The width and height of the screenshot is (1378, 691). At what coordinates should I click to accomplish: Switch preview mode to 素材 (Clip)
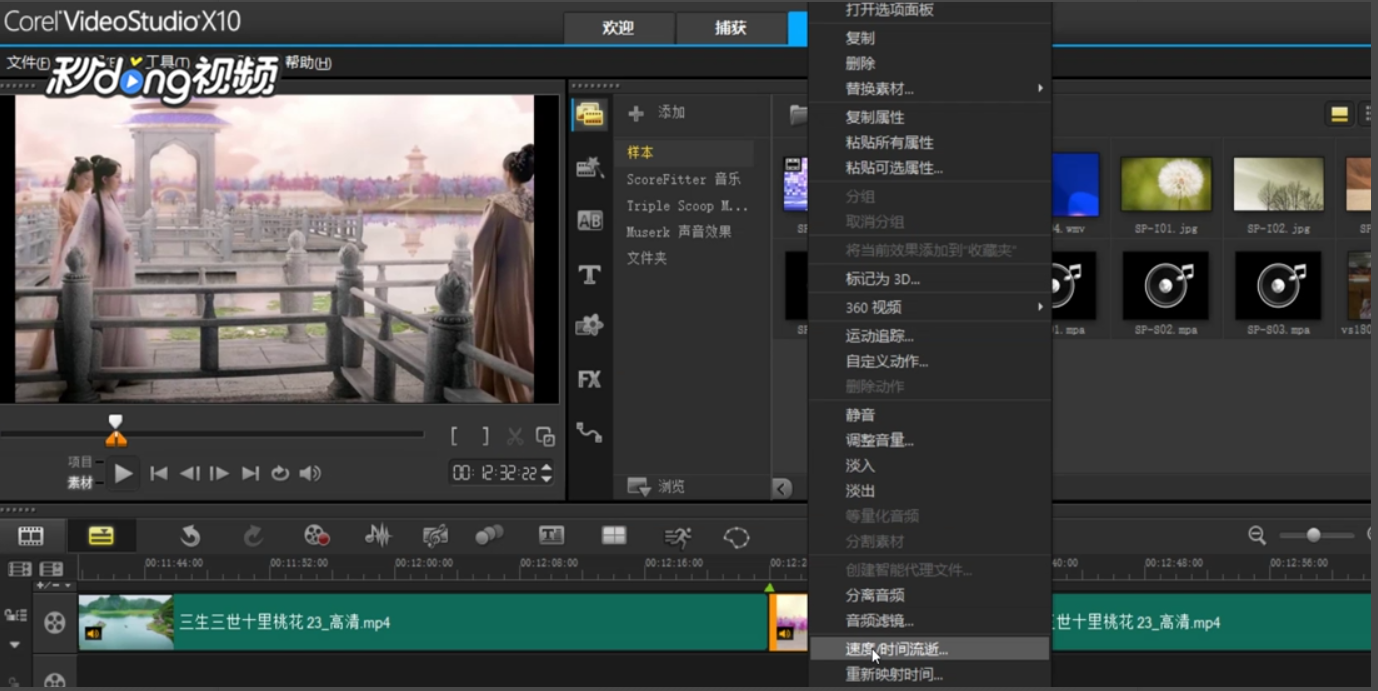pyautogui.click(x=80, y=483)
